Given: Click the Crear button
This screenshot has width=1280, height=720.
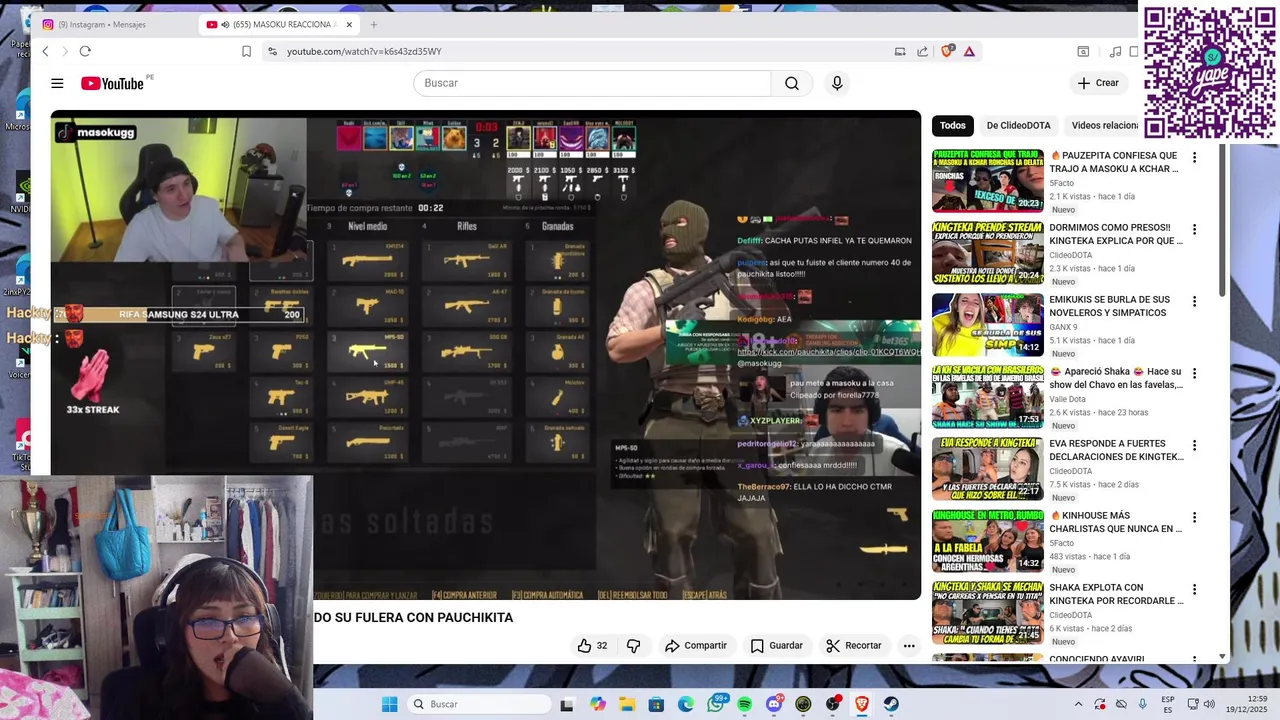Looking at the screenshot, I should coord(1098,83).
